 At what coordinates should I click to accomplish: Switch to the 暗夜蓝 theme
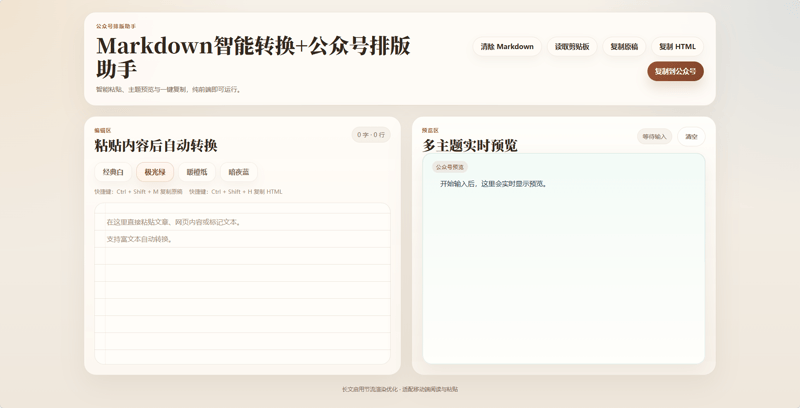[x=239, y=172]
